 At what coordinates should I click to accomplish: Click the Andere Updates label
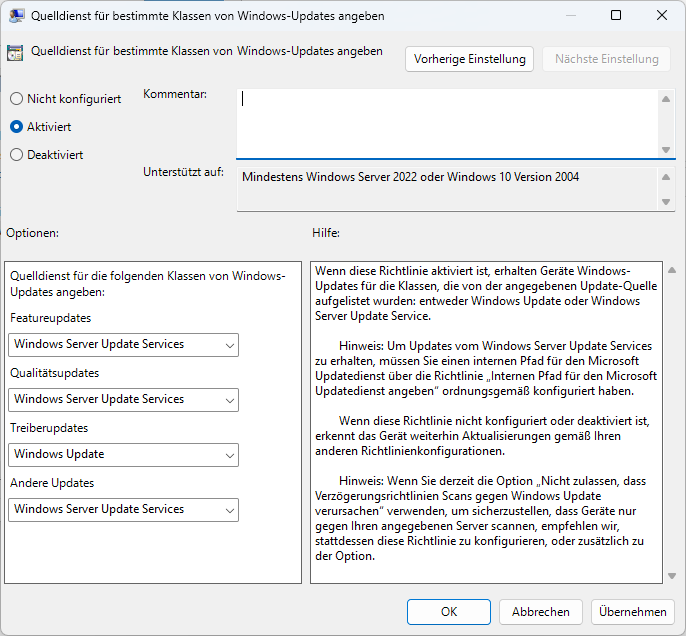(52, 483)
